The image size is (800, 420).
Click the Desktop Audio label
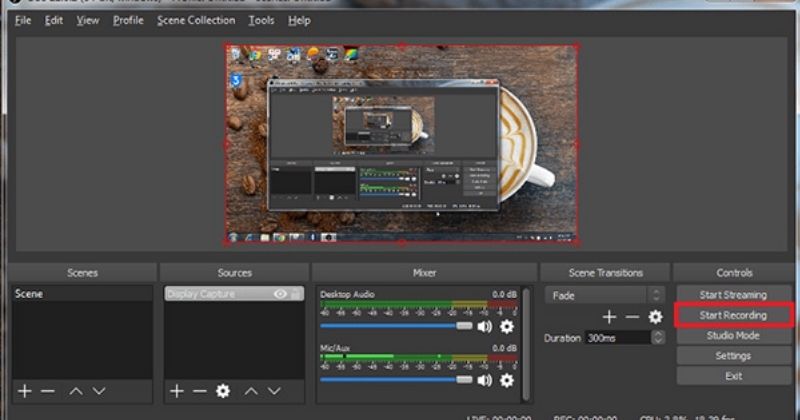[347, 294]
